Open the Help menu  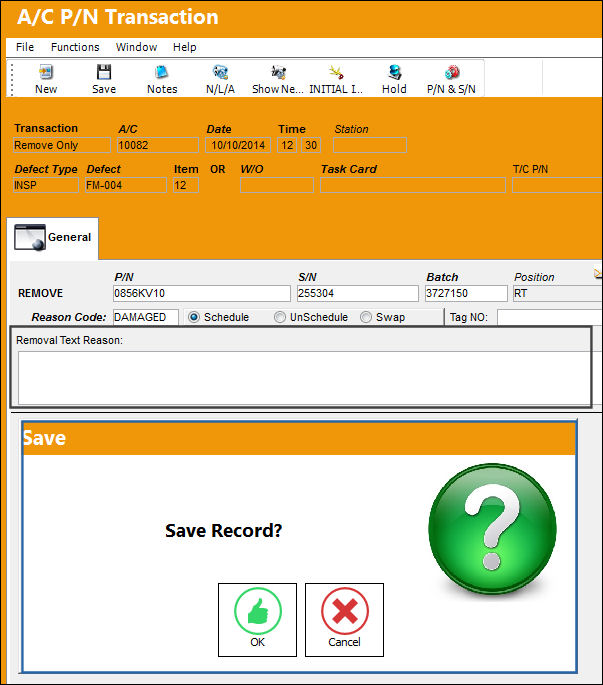click(184, 47)
